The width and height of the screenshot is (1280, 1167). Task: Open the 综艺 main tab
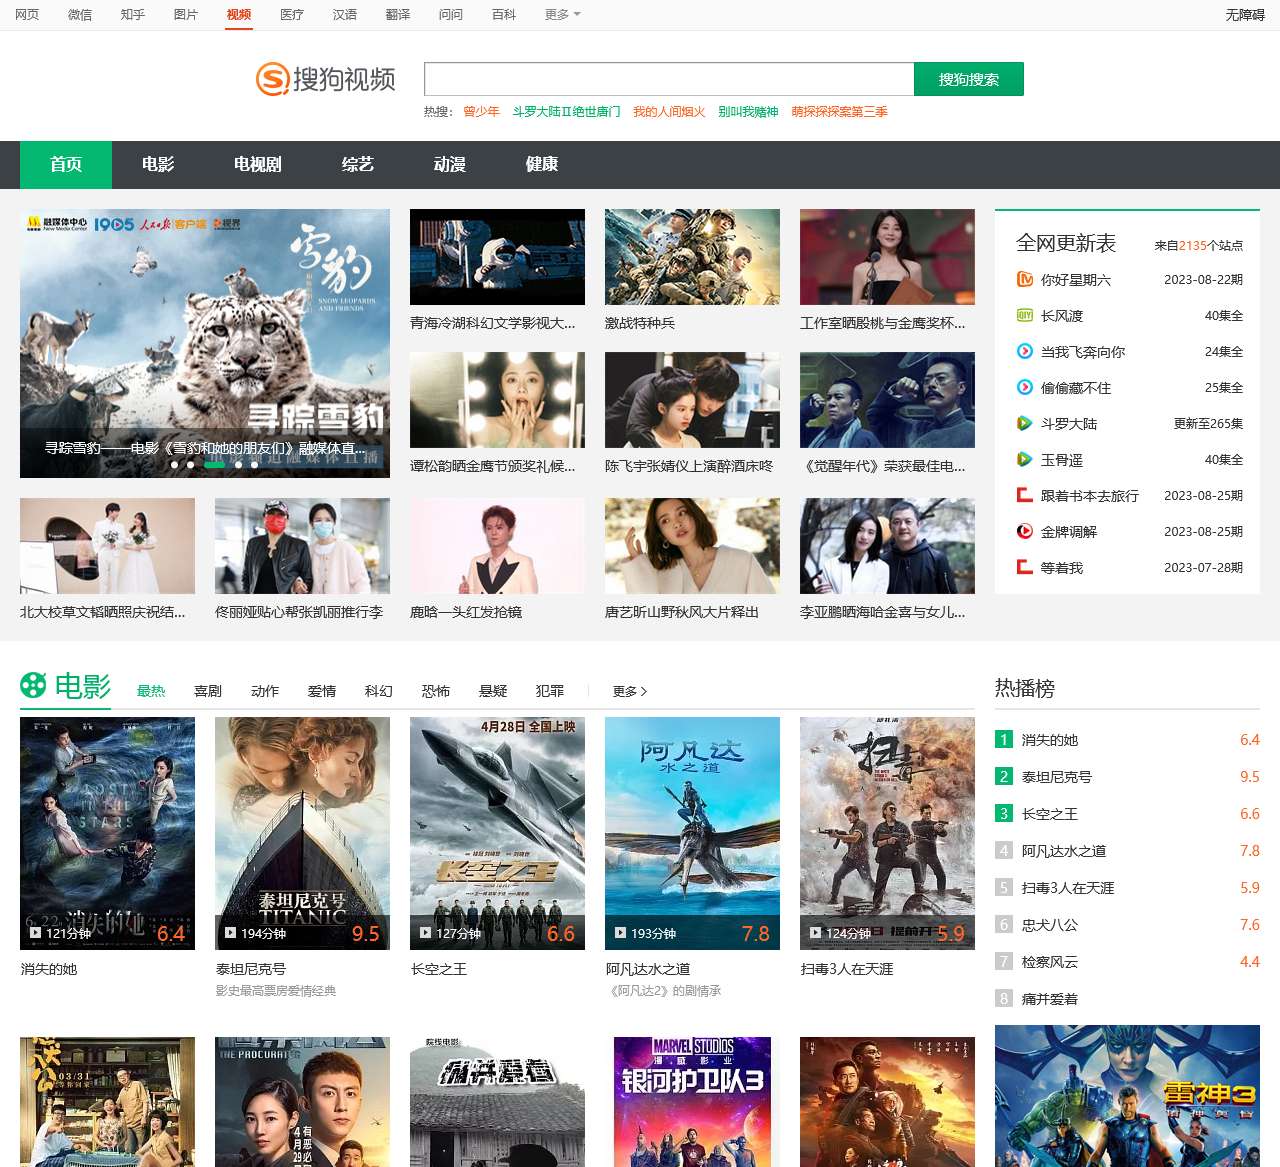tap(358, 165)
